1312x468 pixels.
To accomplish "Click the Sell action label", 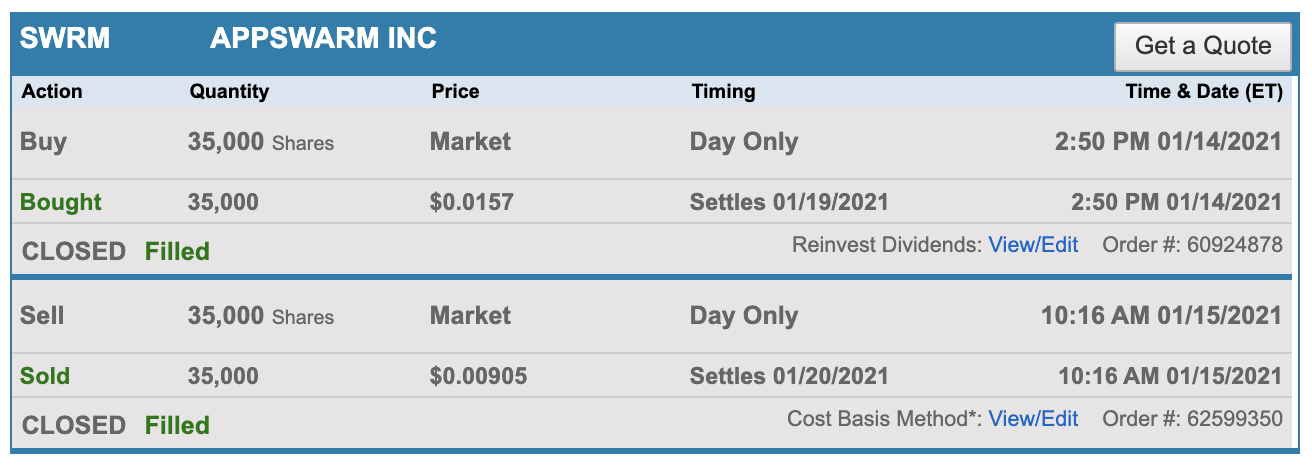I will pyautogui.click(x=42, y=315).
